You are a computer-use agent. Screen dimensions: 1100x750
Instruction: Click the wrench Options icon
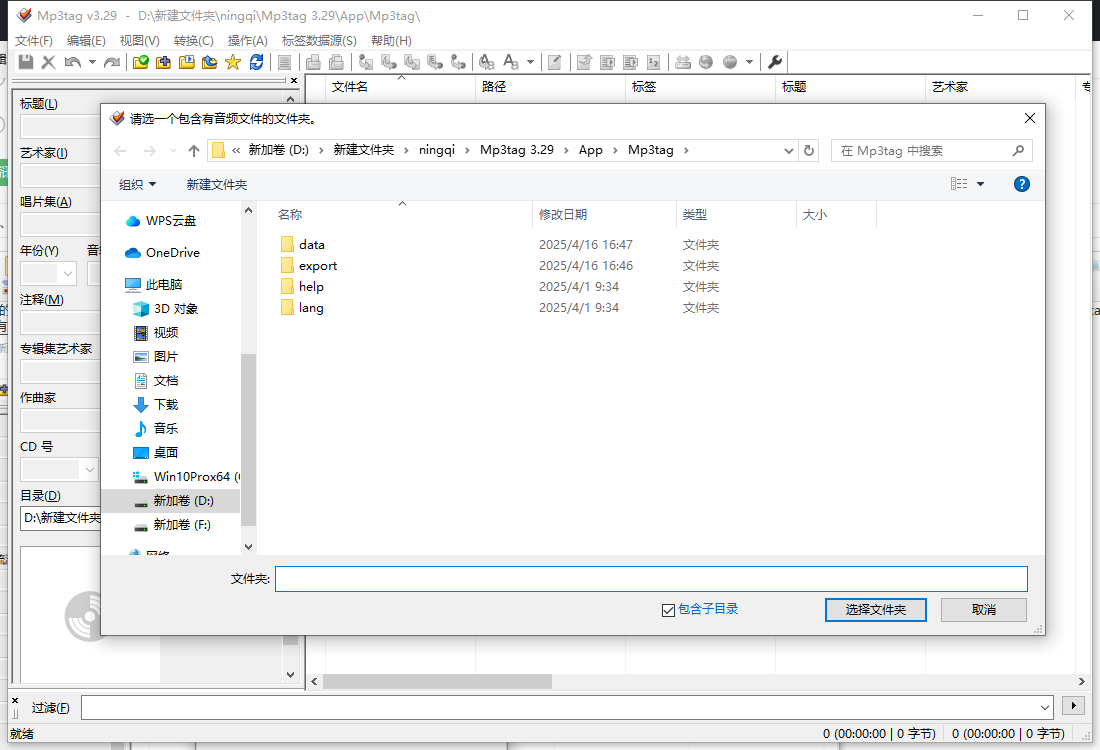pos(774,62)
